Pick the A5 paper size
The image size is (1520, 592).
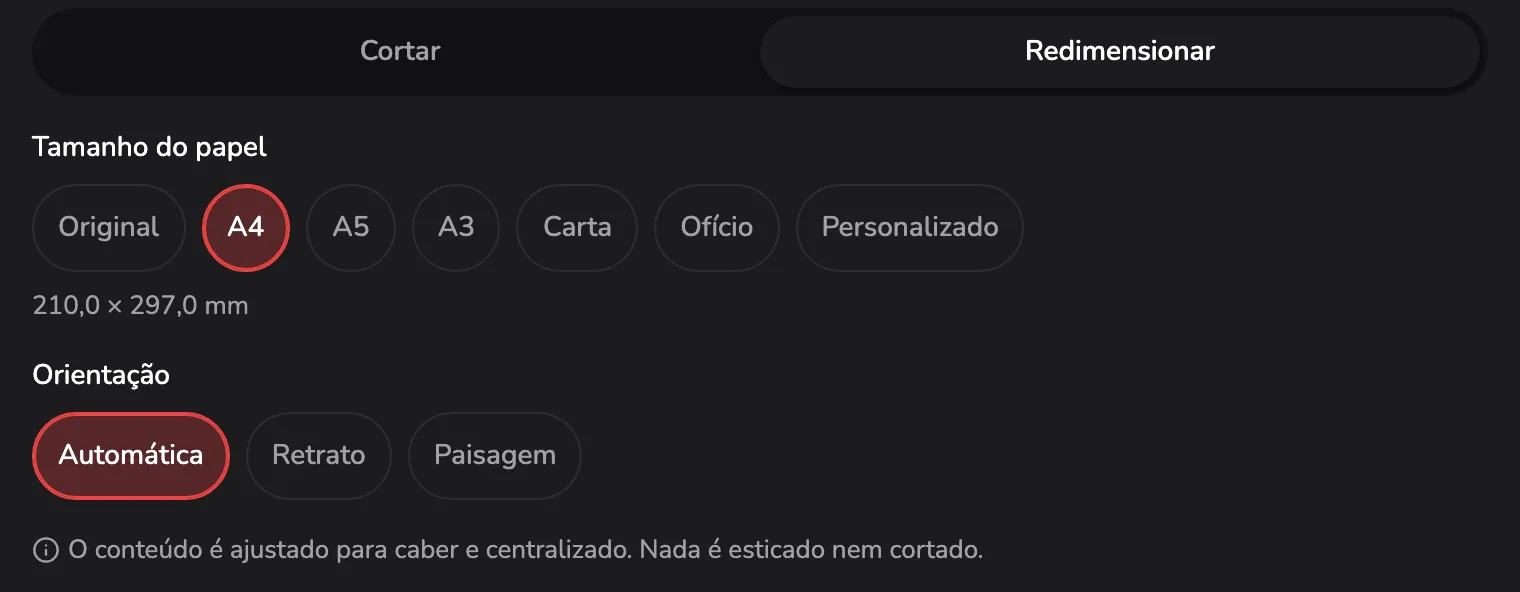click(351, 227)
